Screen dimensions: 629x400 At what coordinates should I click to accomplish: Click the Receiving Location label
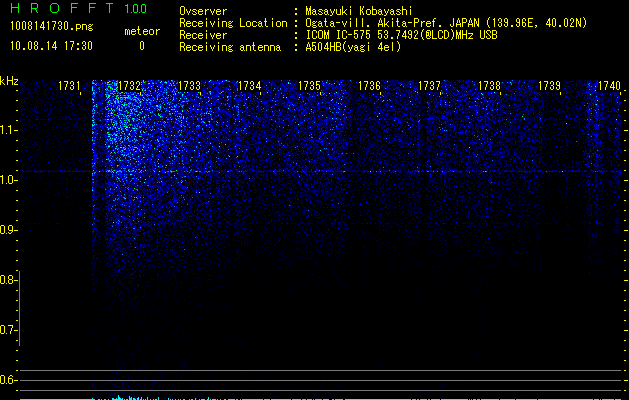[233, 23]
